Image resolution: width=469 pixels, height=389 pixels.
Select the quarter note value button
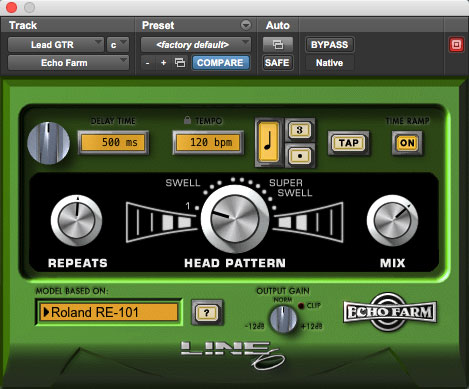(269, 142)
